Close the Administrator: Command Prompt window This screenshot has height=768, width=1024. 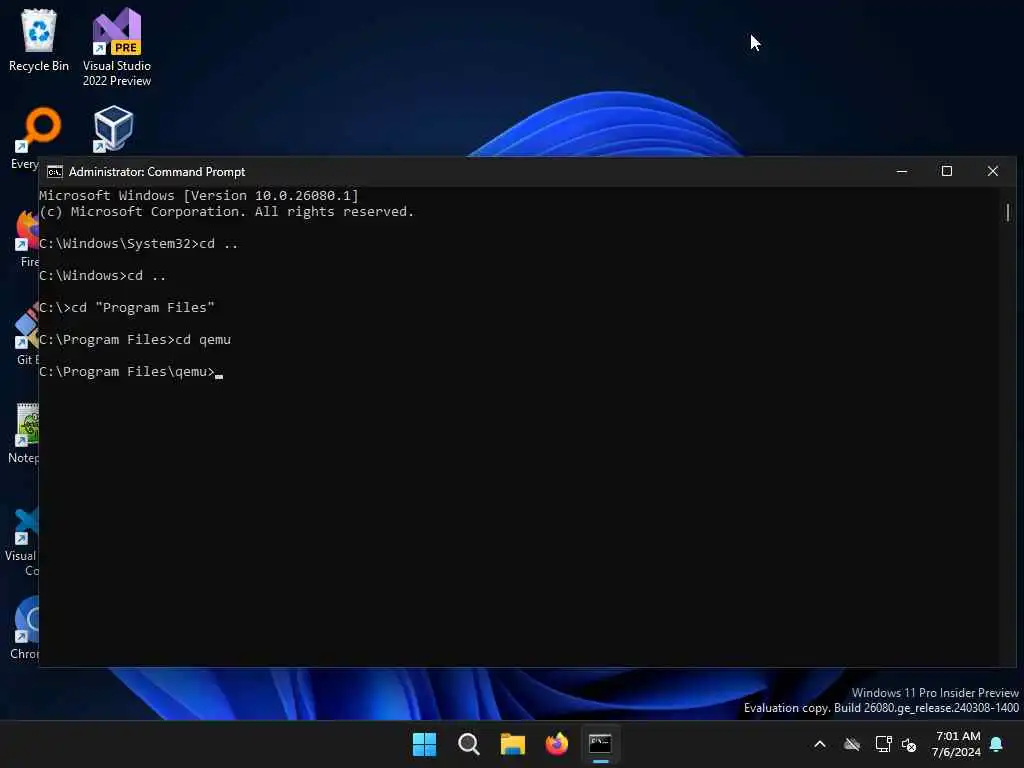pyautogui.click(x=993, y=171)
